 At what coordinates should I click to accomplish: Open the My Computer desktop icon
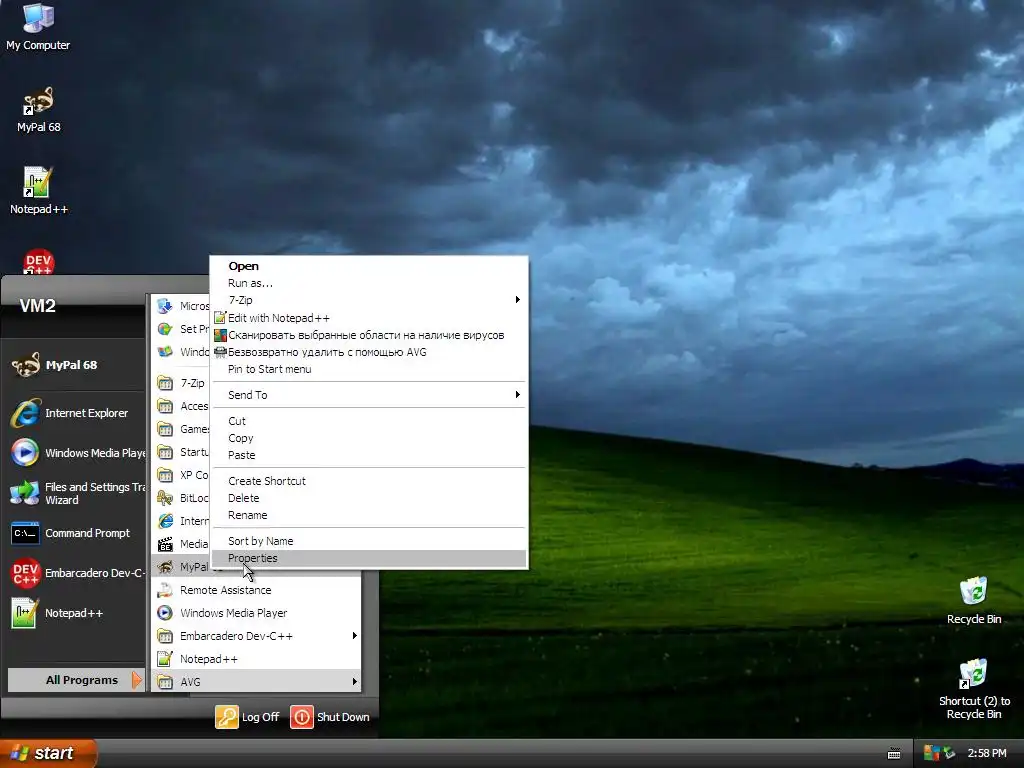(38, 27)
